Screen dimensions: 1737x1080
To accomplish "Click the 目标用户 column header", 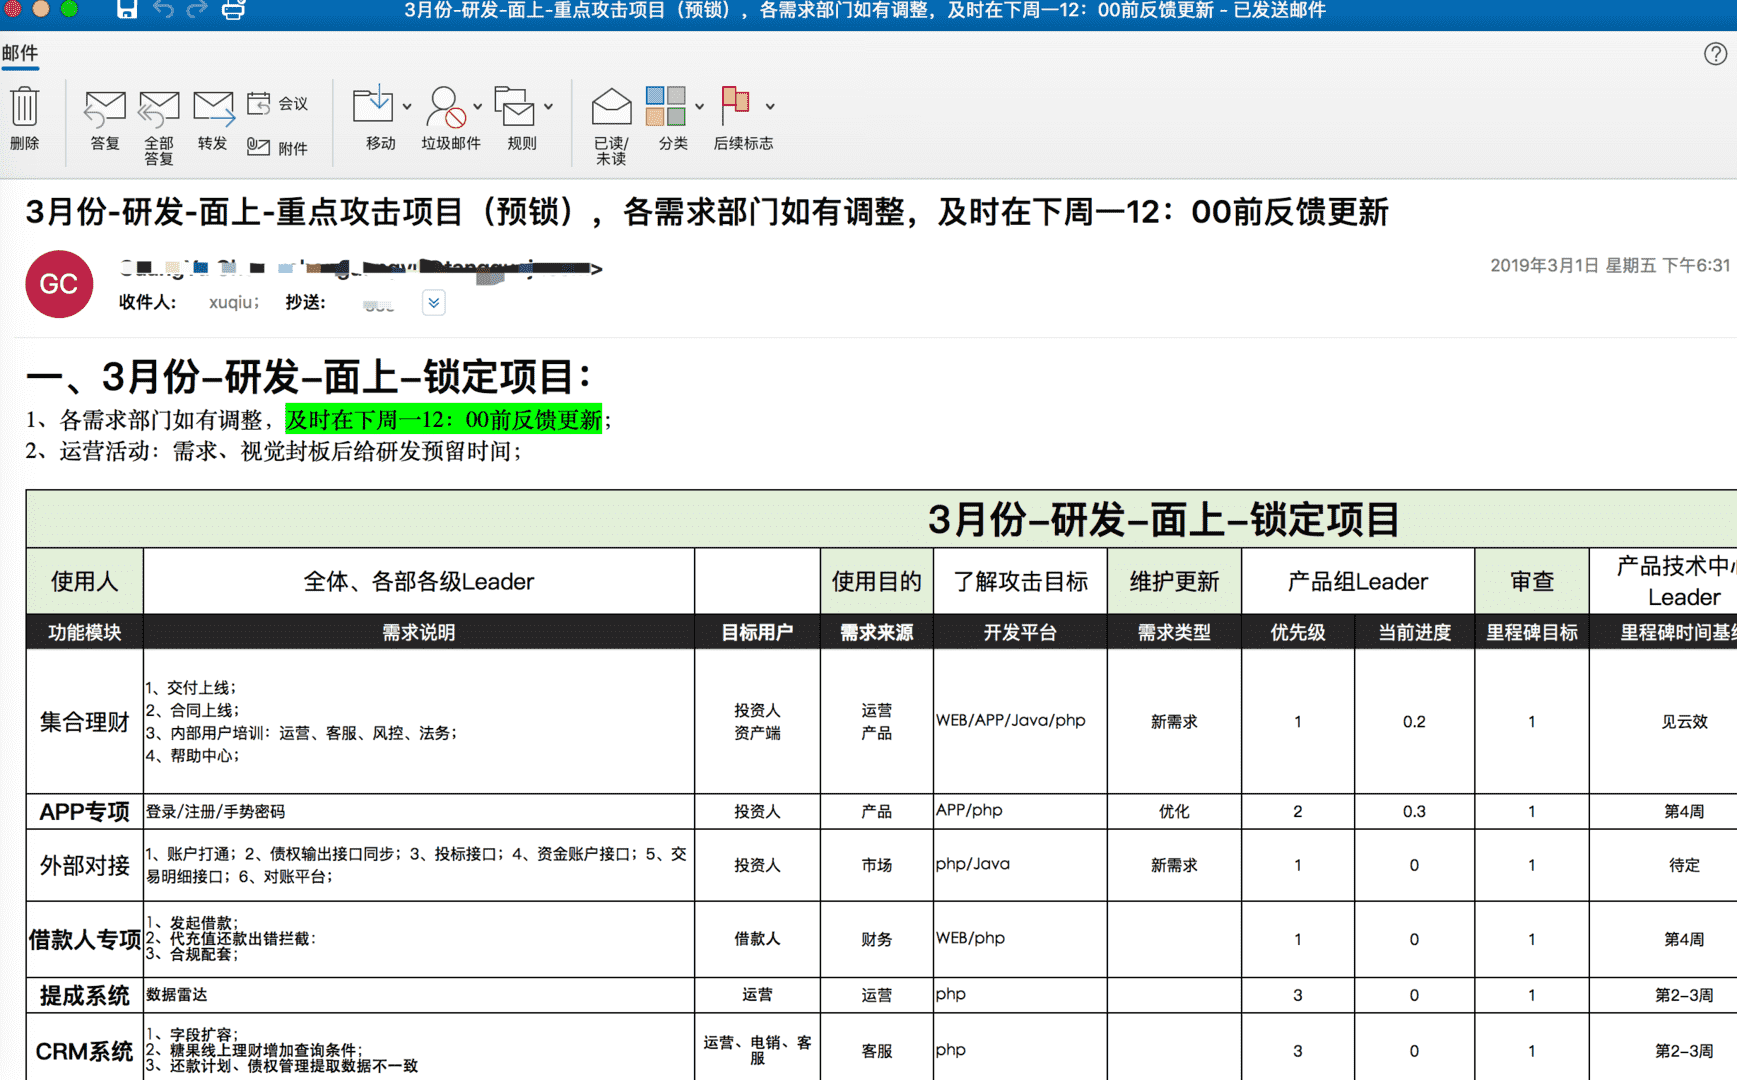I will 757,632.
